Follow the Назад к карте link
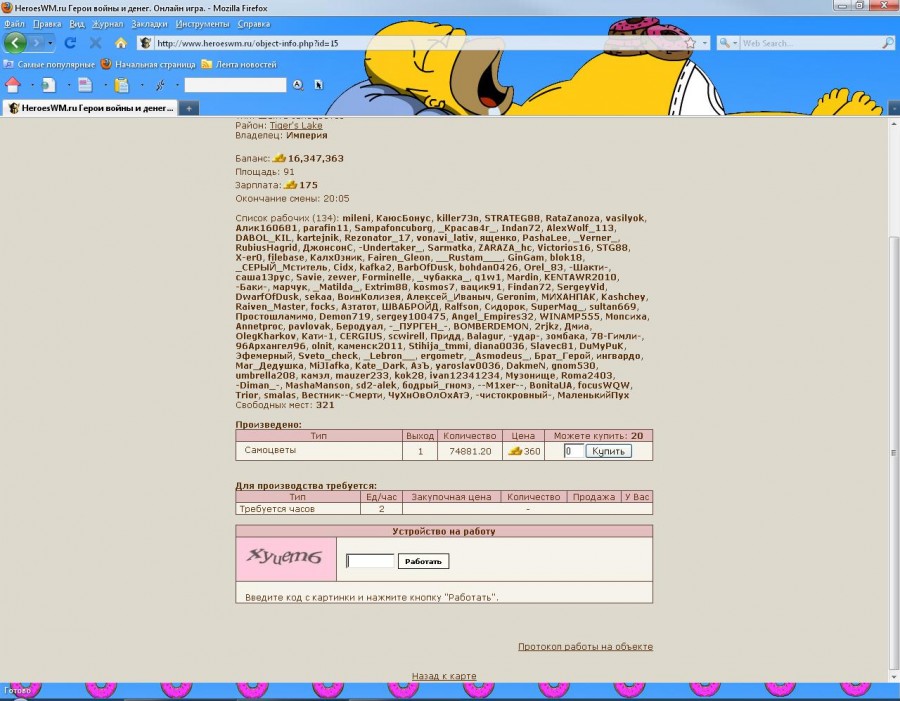 pos(444,676)
